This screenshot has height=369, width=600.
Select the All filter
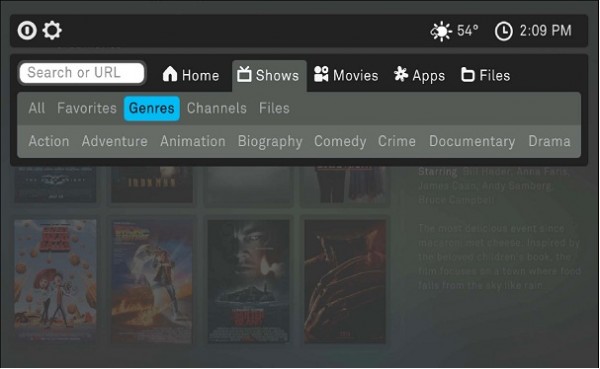click(37, 108)
